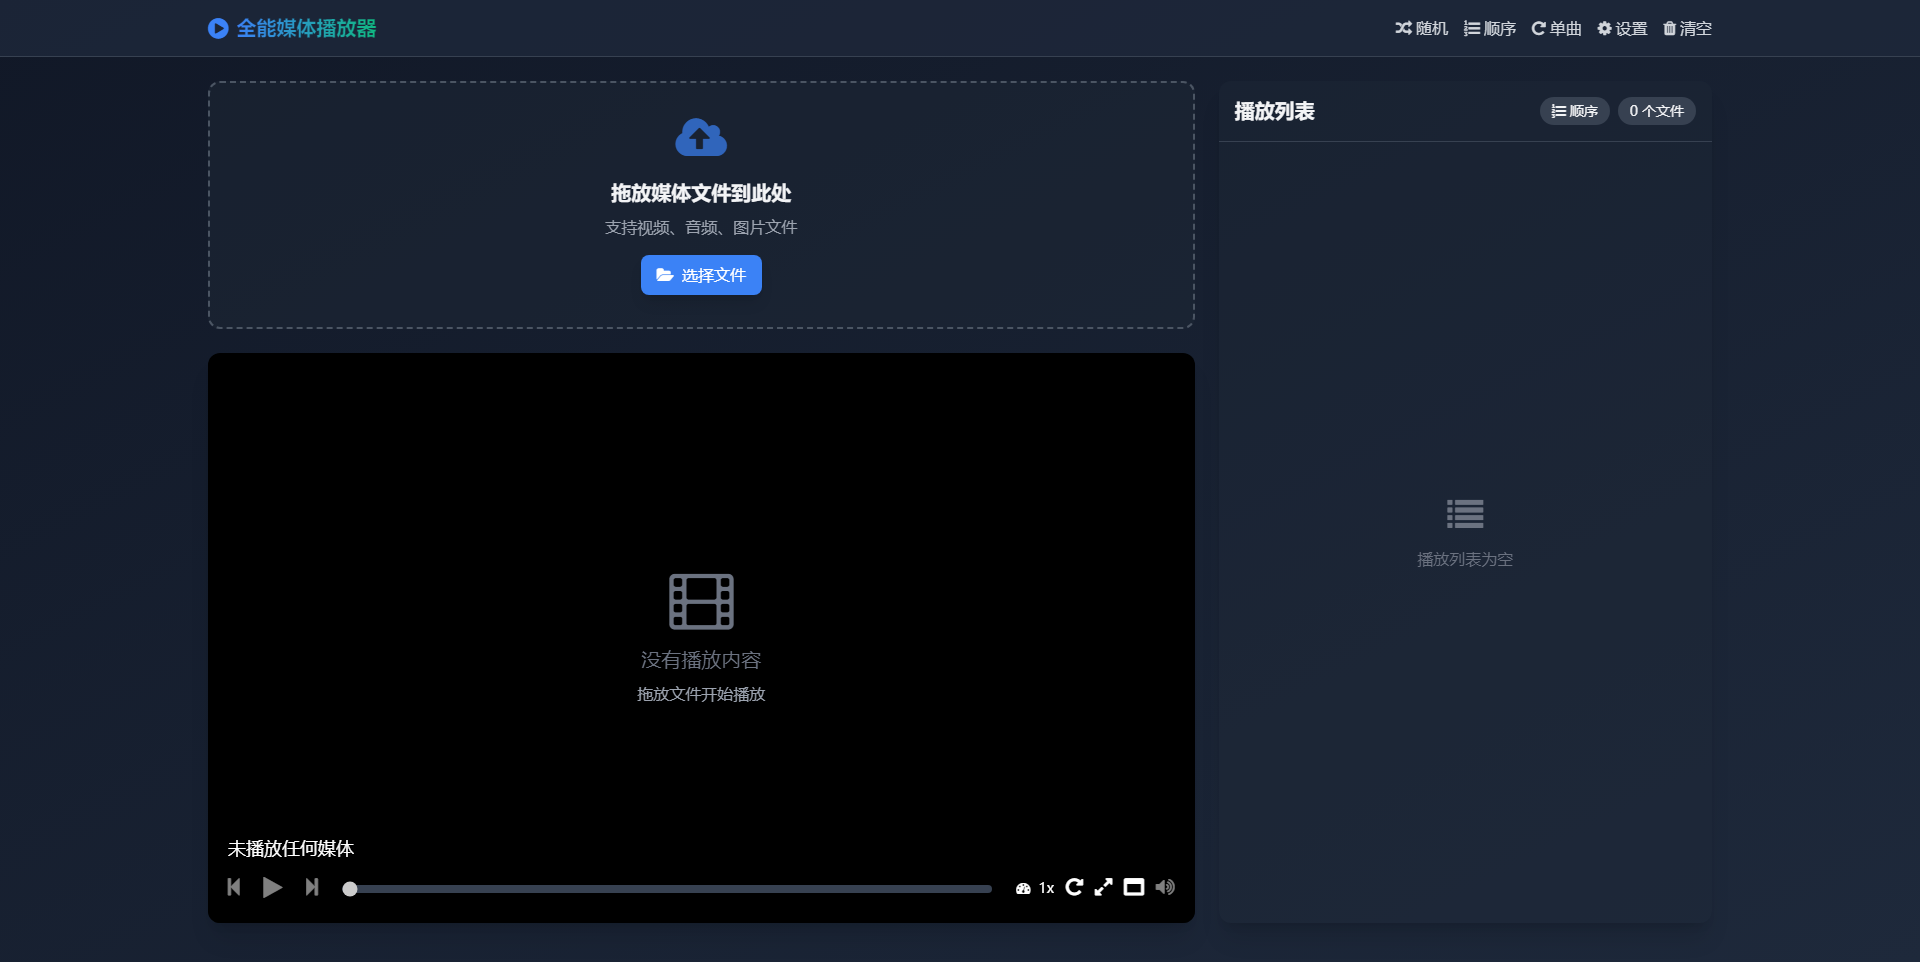Click the 顺序 badge in playlist header
This screenshot has height=962, width=1920.
[1574, 111]
